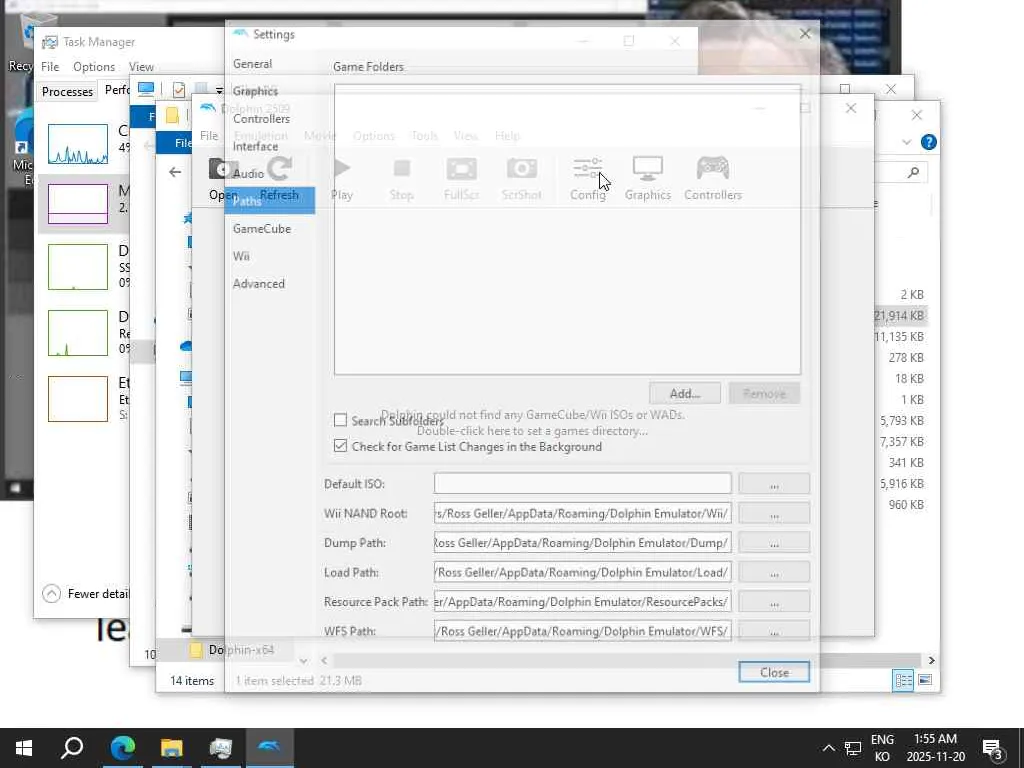Go back using File Explorer's back arrow
Viewport: 1024px width, 768px height.
coord(175,172)
